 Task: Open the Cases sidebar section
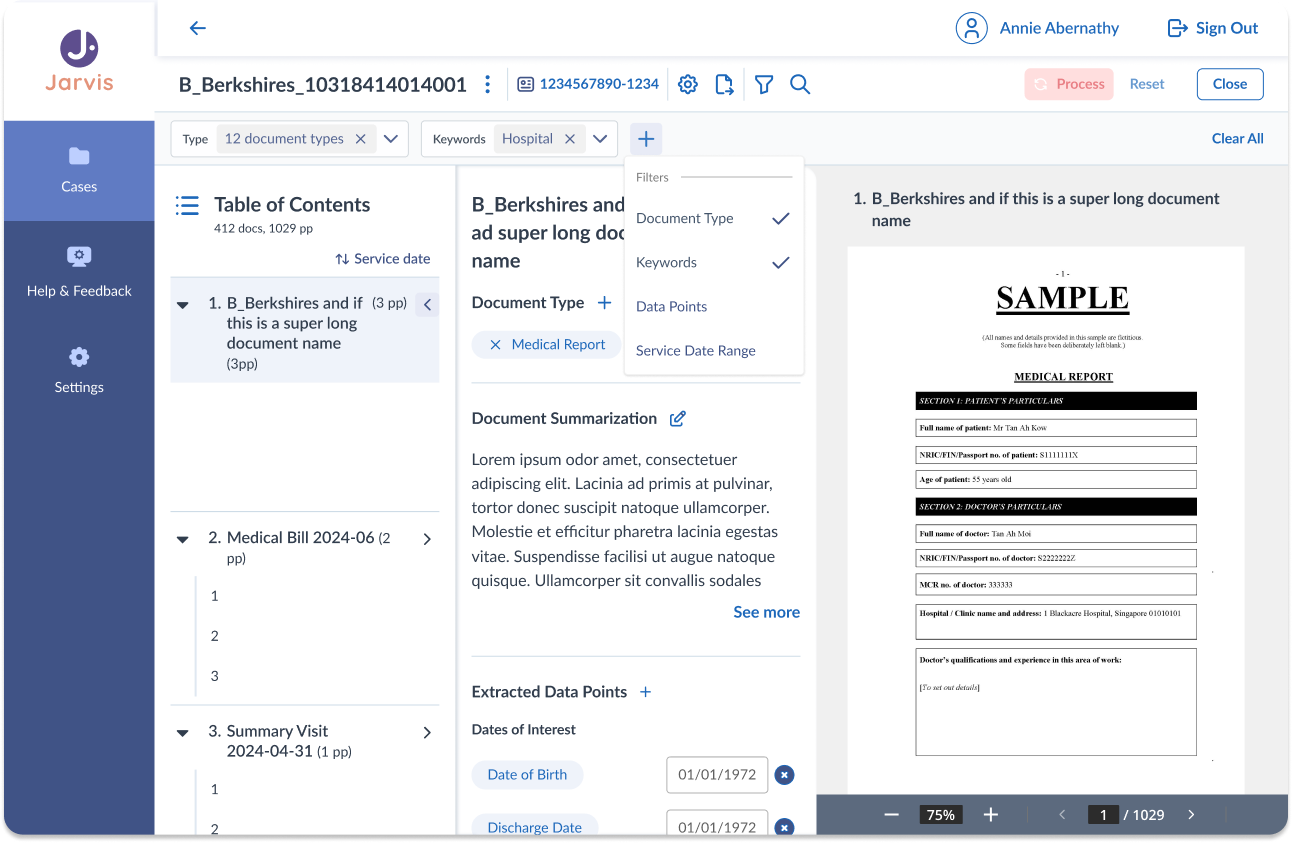(79, 170)
